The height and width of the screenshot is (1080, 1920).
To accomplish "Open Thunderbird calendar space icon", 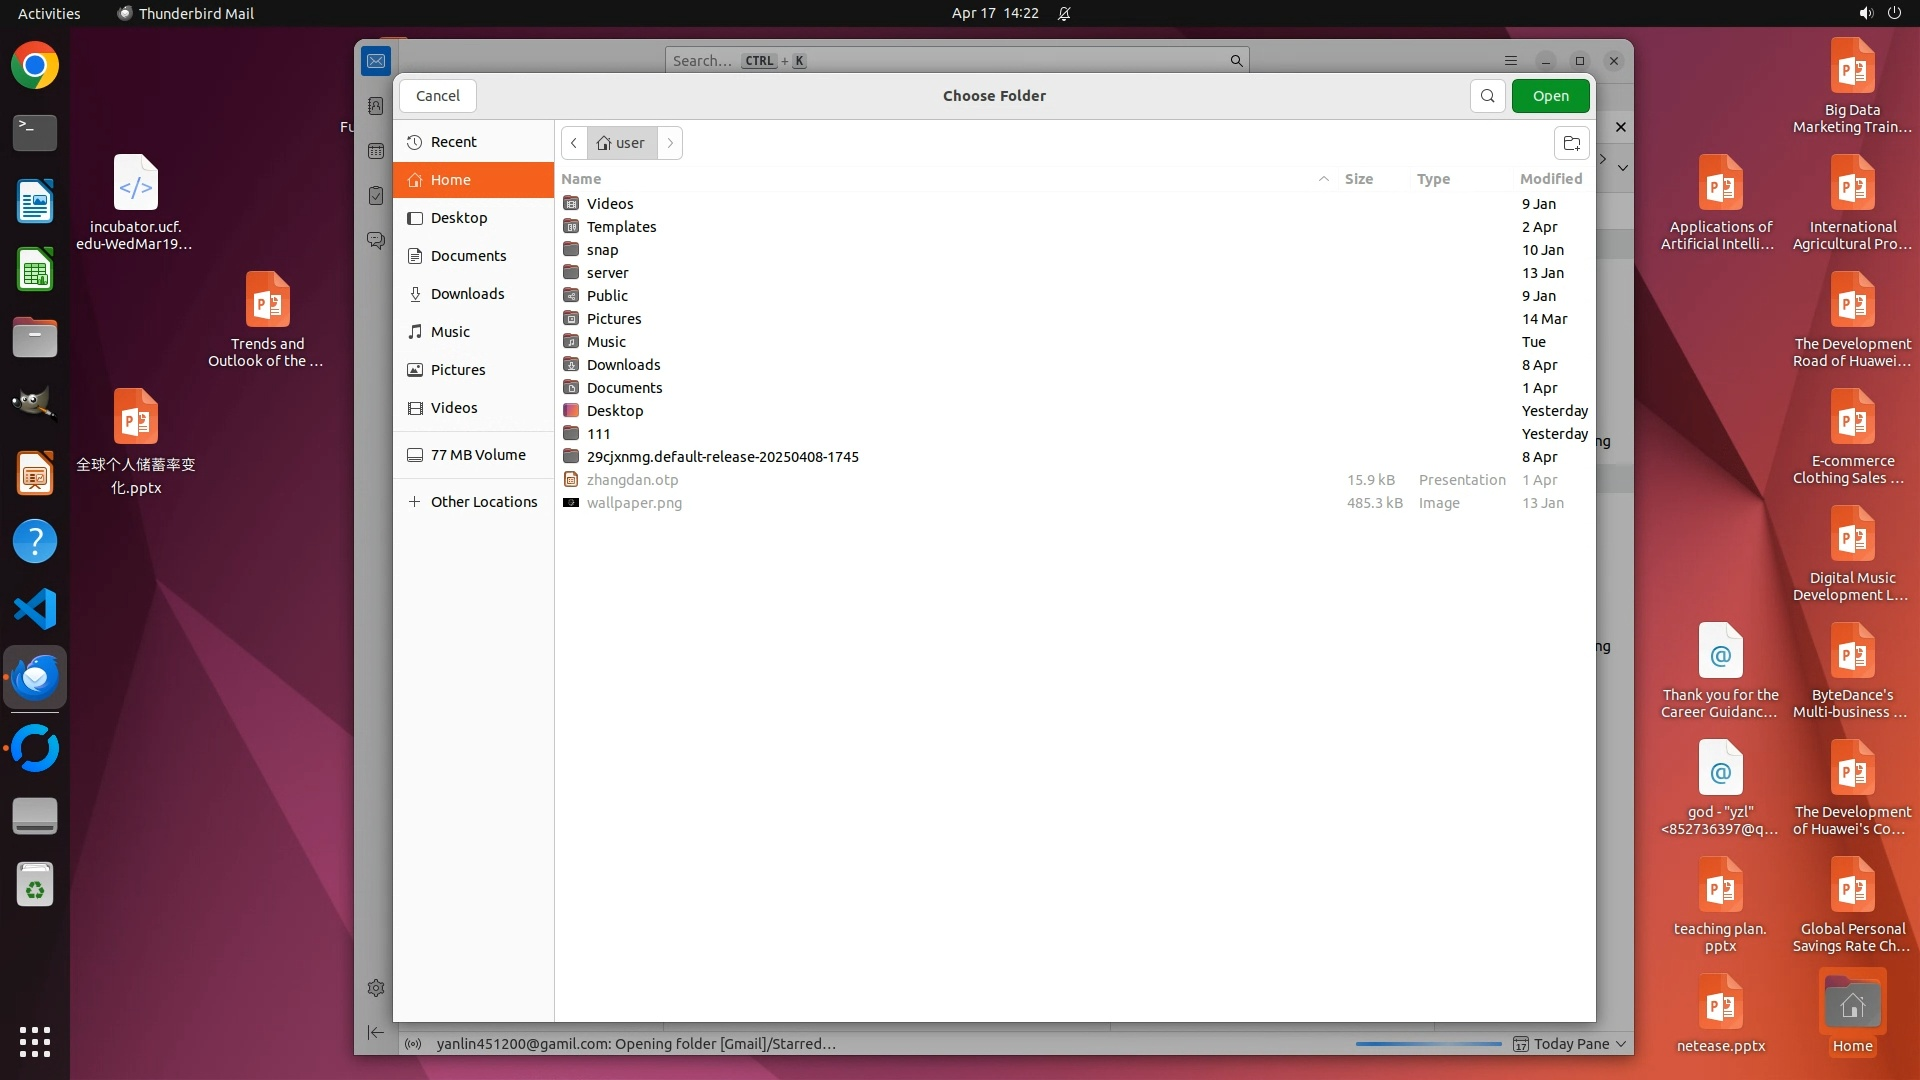I will 376,151.
